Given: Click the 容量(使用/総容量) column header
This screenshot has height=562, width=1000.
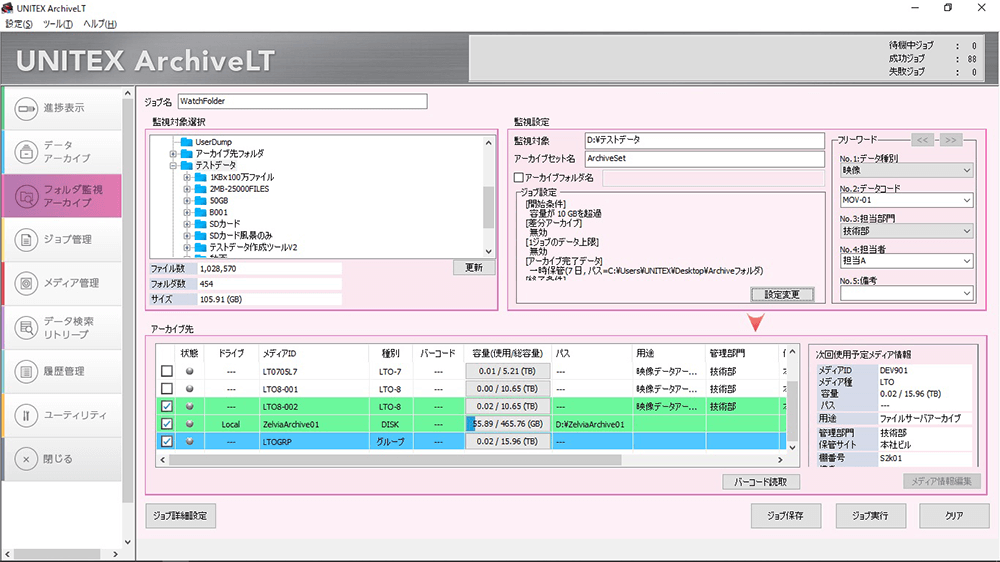Looking at the screenshot, I should [508, 353].
